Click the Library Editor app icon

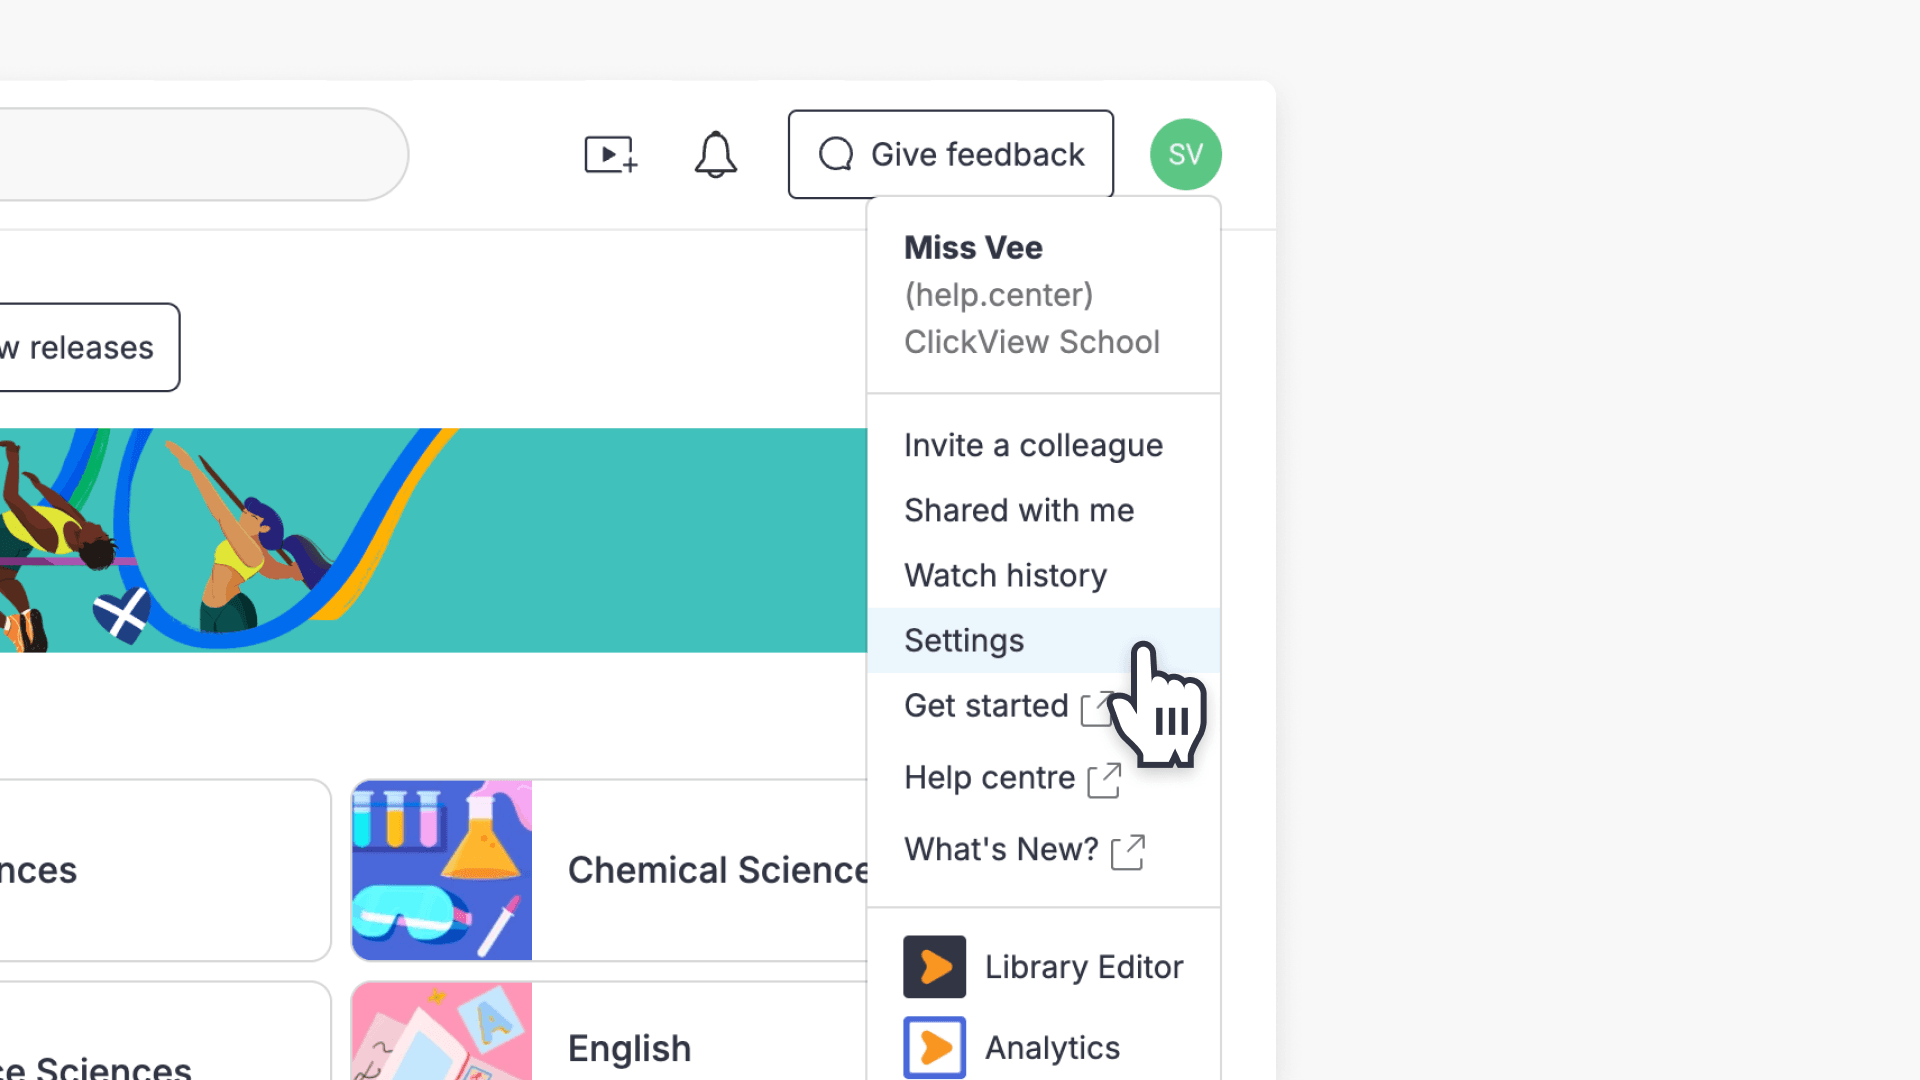(935, 967)
